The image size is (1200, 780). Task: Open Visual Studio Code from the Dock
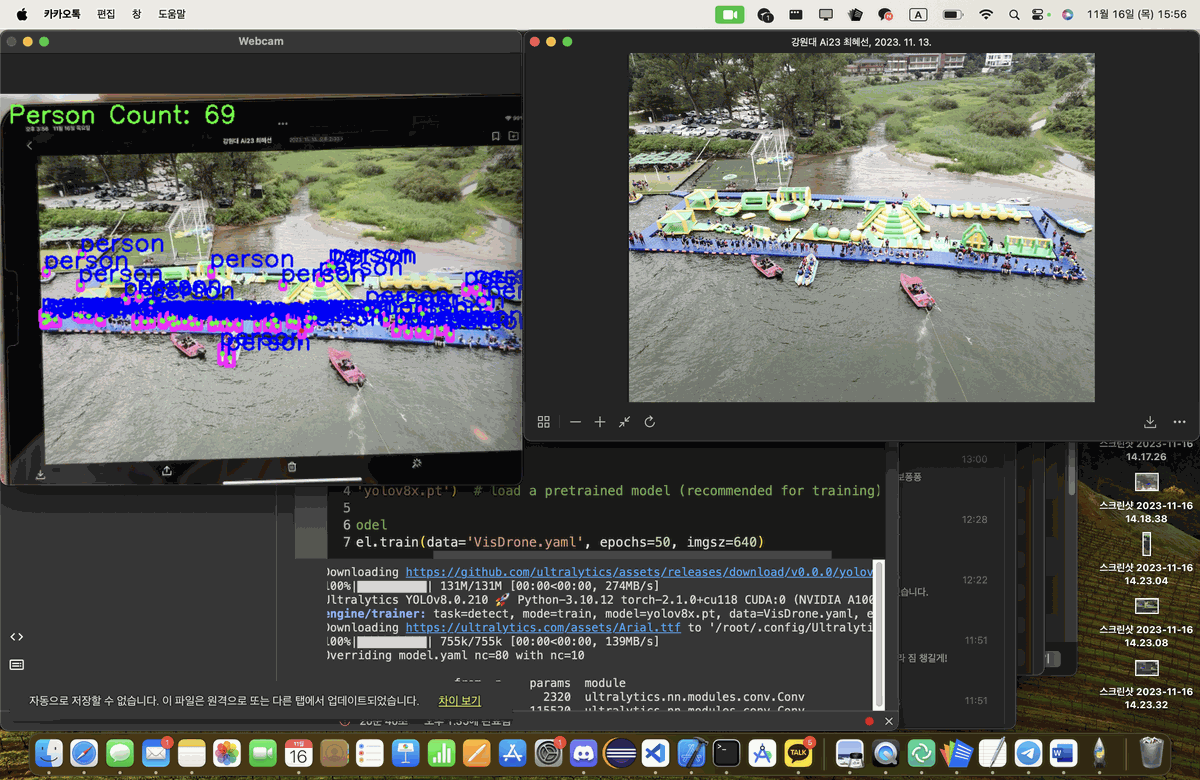(x=655, y=753)
